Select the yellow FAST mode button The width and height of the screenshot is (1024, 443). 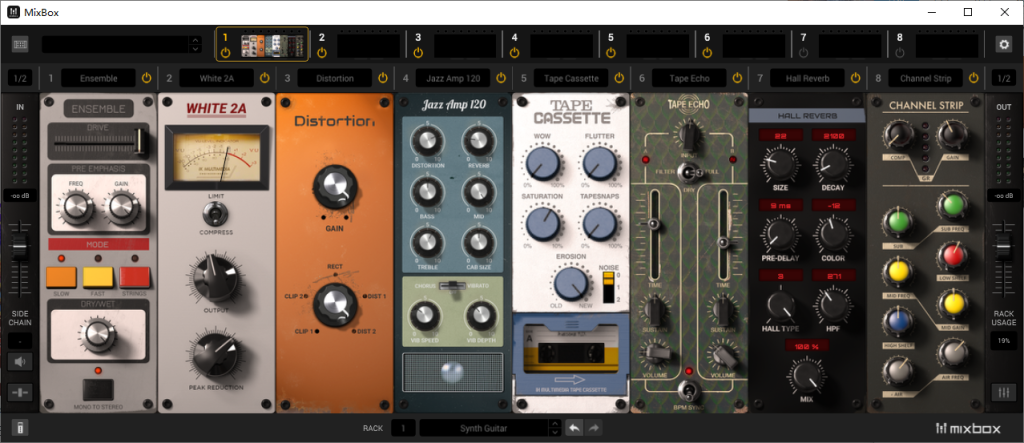coord(98,278)
